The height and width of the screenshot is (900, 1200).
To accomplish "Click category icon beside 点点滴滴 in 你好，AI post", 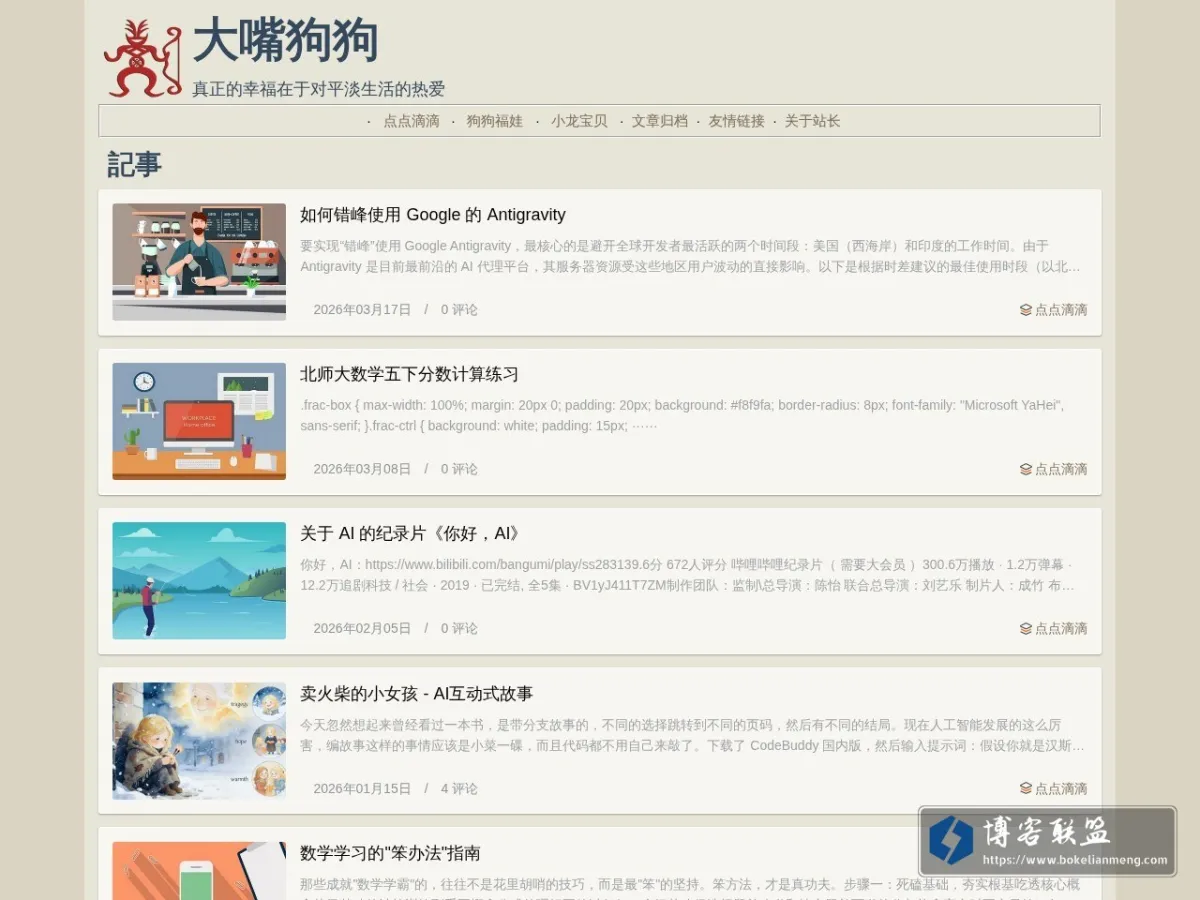I will (1025, 629).
